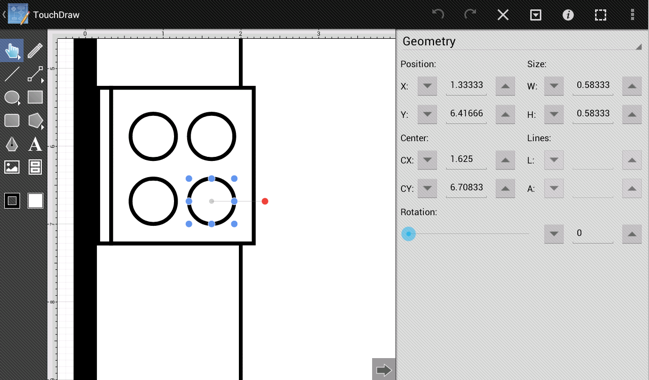Edit the H field showing 0.58333
The height and width of the screenshot is (380, 649).
point(593,114)
